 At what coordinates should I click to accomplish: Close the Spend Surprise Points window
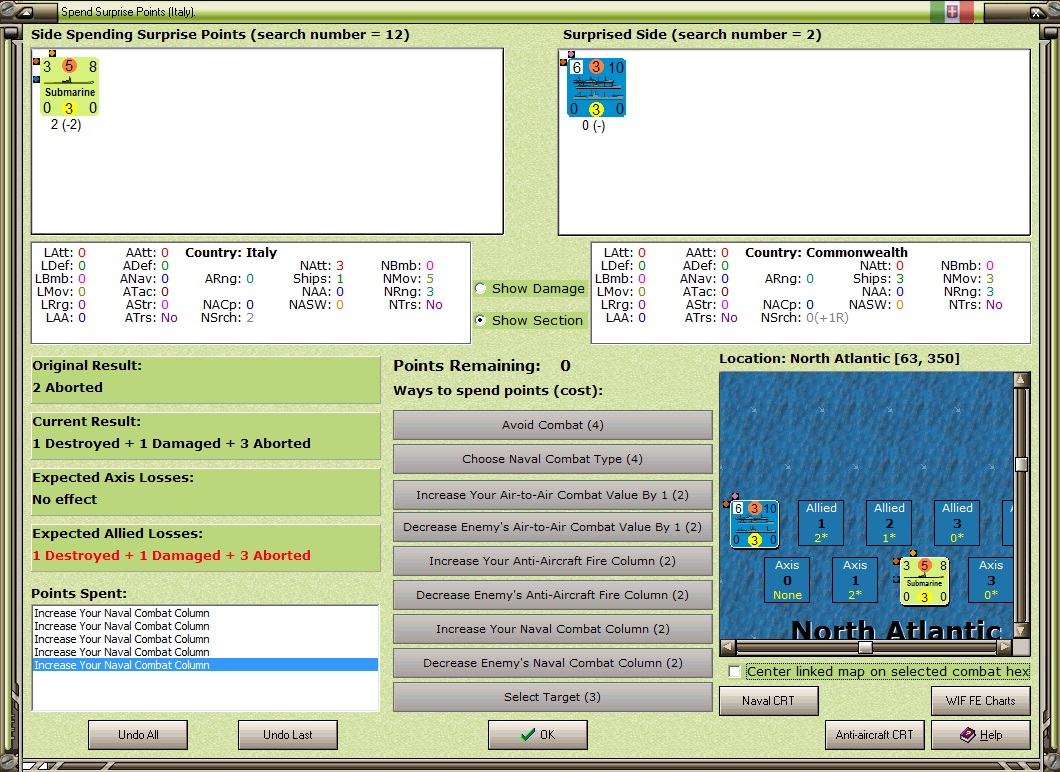[x=1036, y=12]
